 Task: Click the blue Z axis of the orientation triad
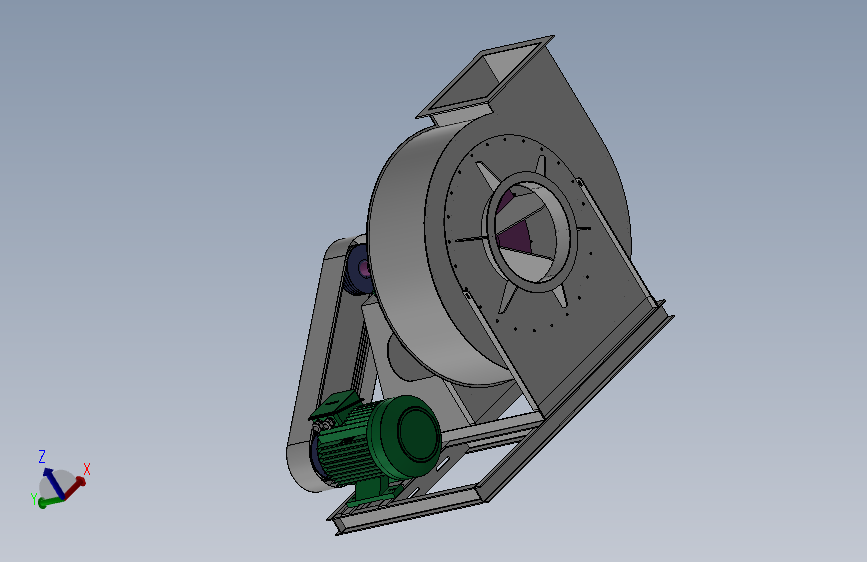pyautogui.click(x=54, y=482)
